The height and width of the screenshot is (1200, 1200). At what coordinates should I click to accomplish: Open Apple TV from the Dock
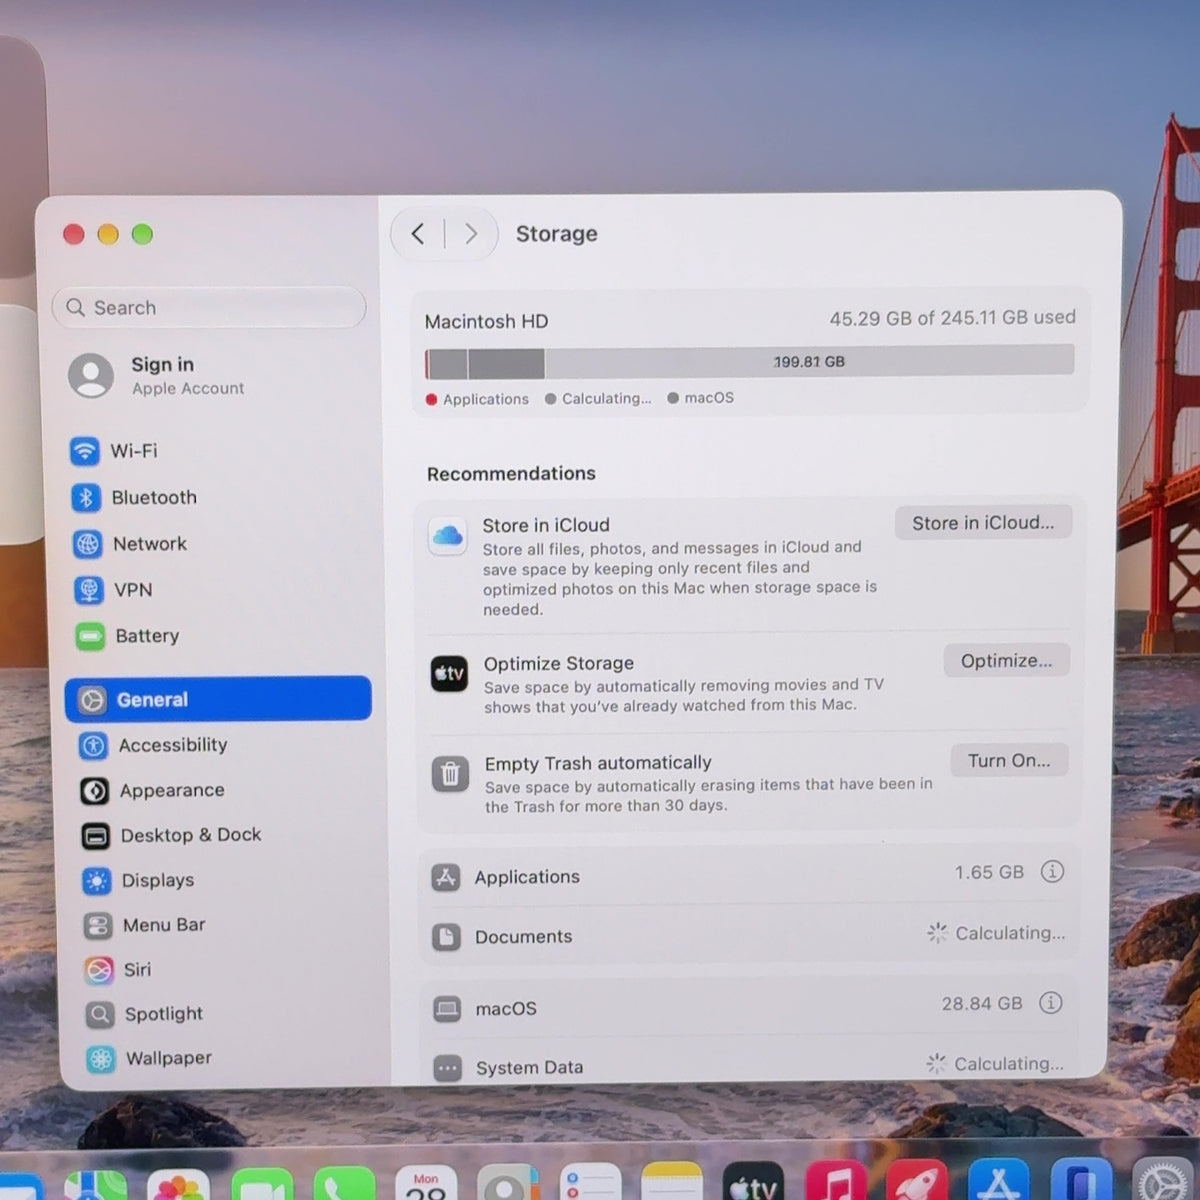[x=752, y=1183]
